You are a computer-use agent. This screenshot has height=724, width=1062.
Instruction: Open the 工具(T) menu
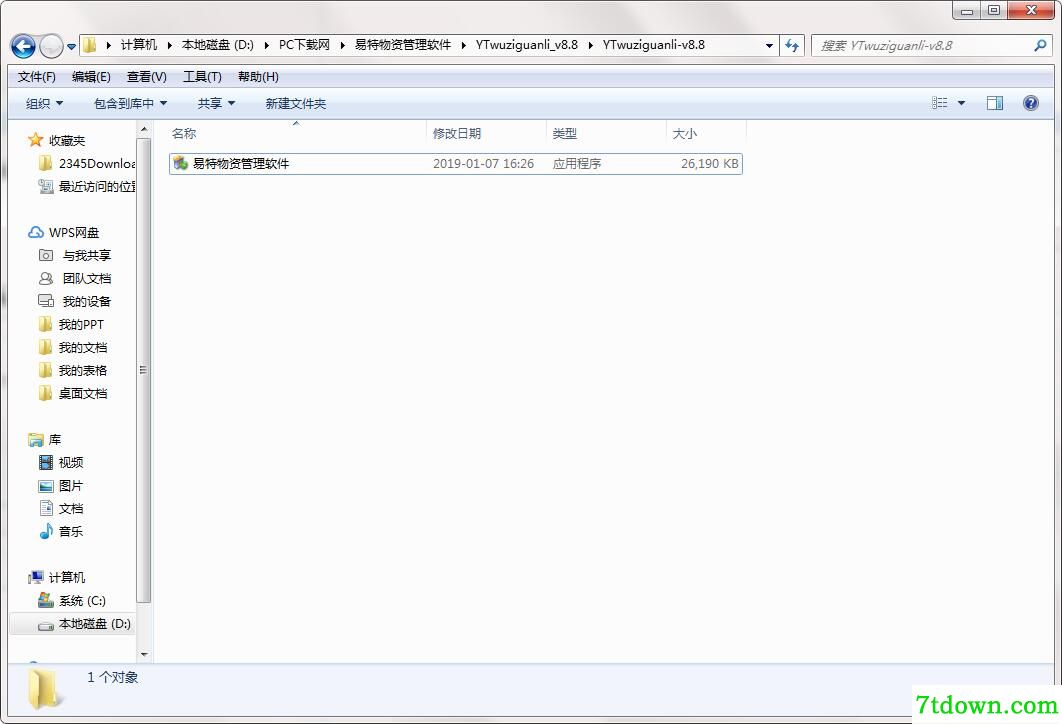pyautogui.click(x=203, y=77)
